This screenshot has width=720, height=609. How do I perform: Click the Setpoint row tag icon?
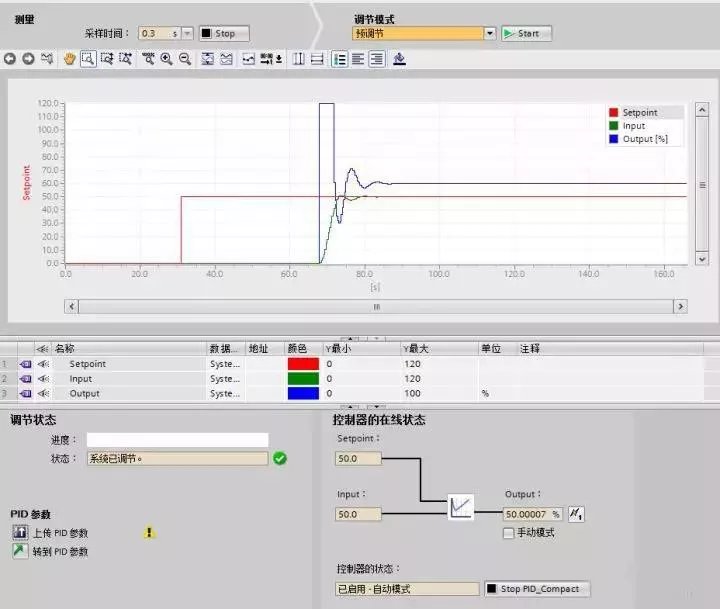(x=26, y=364)
